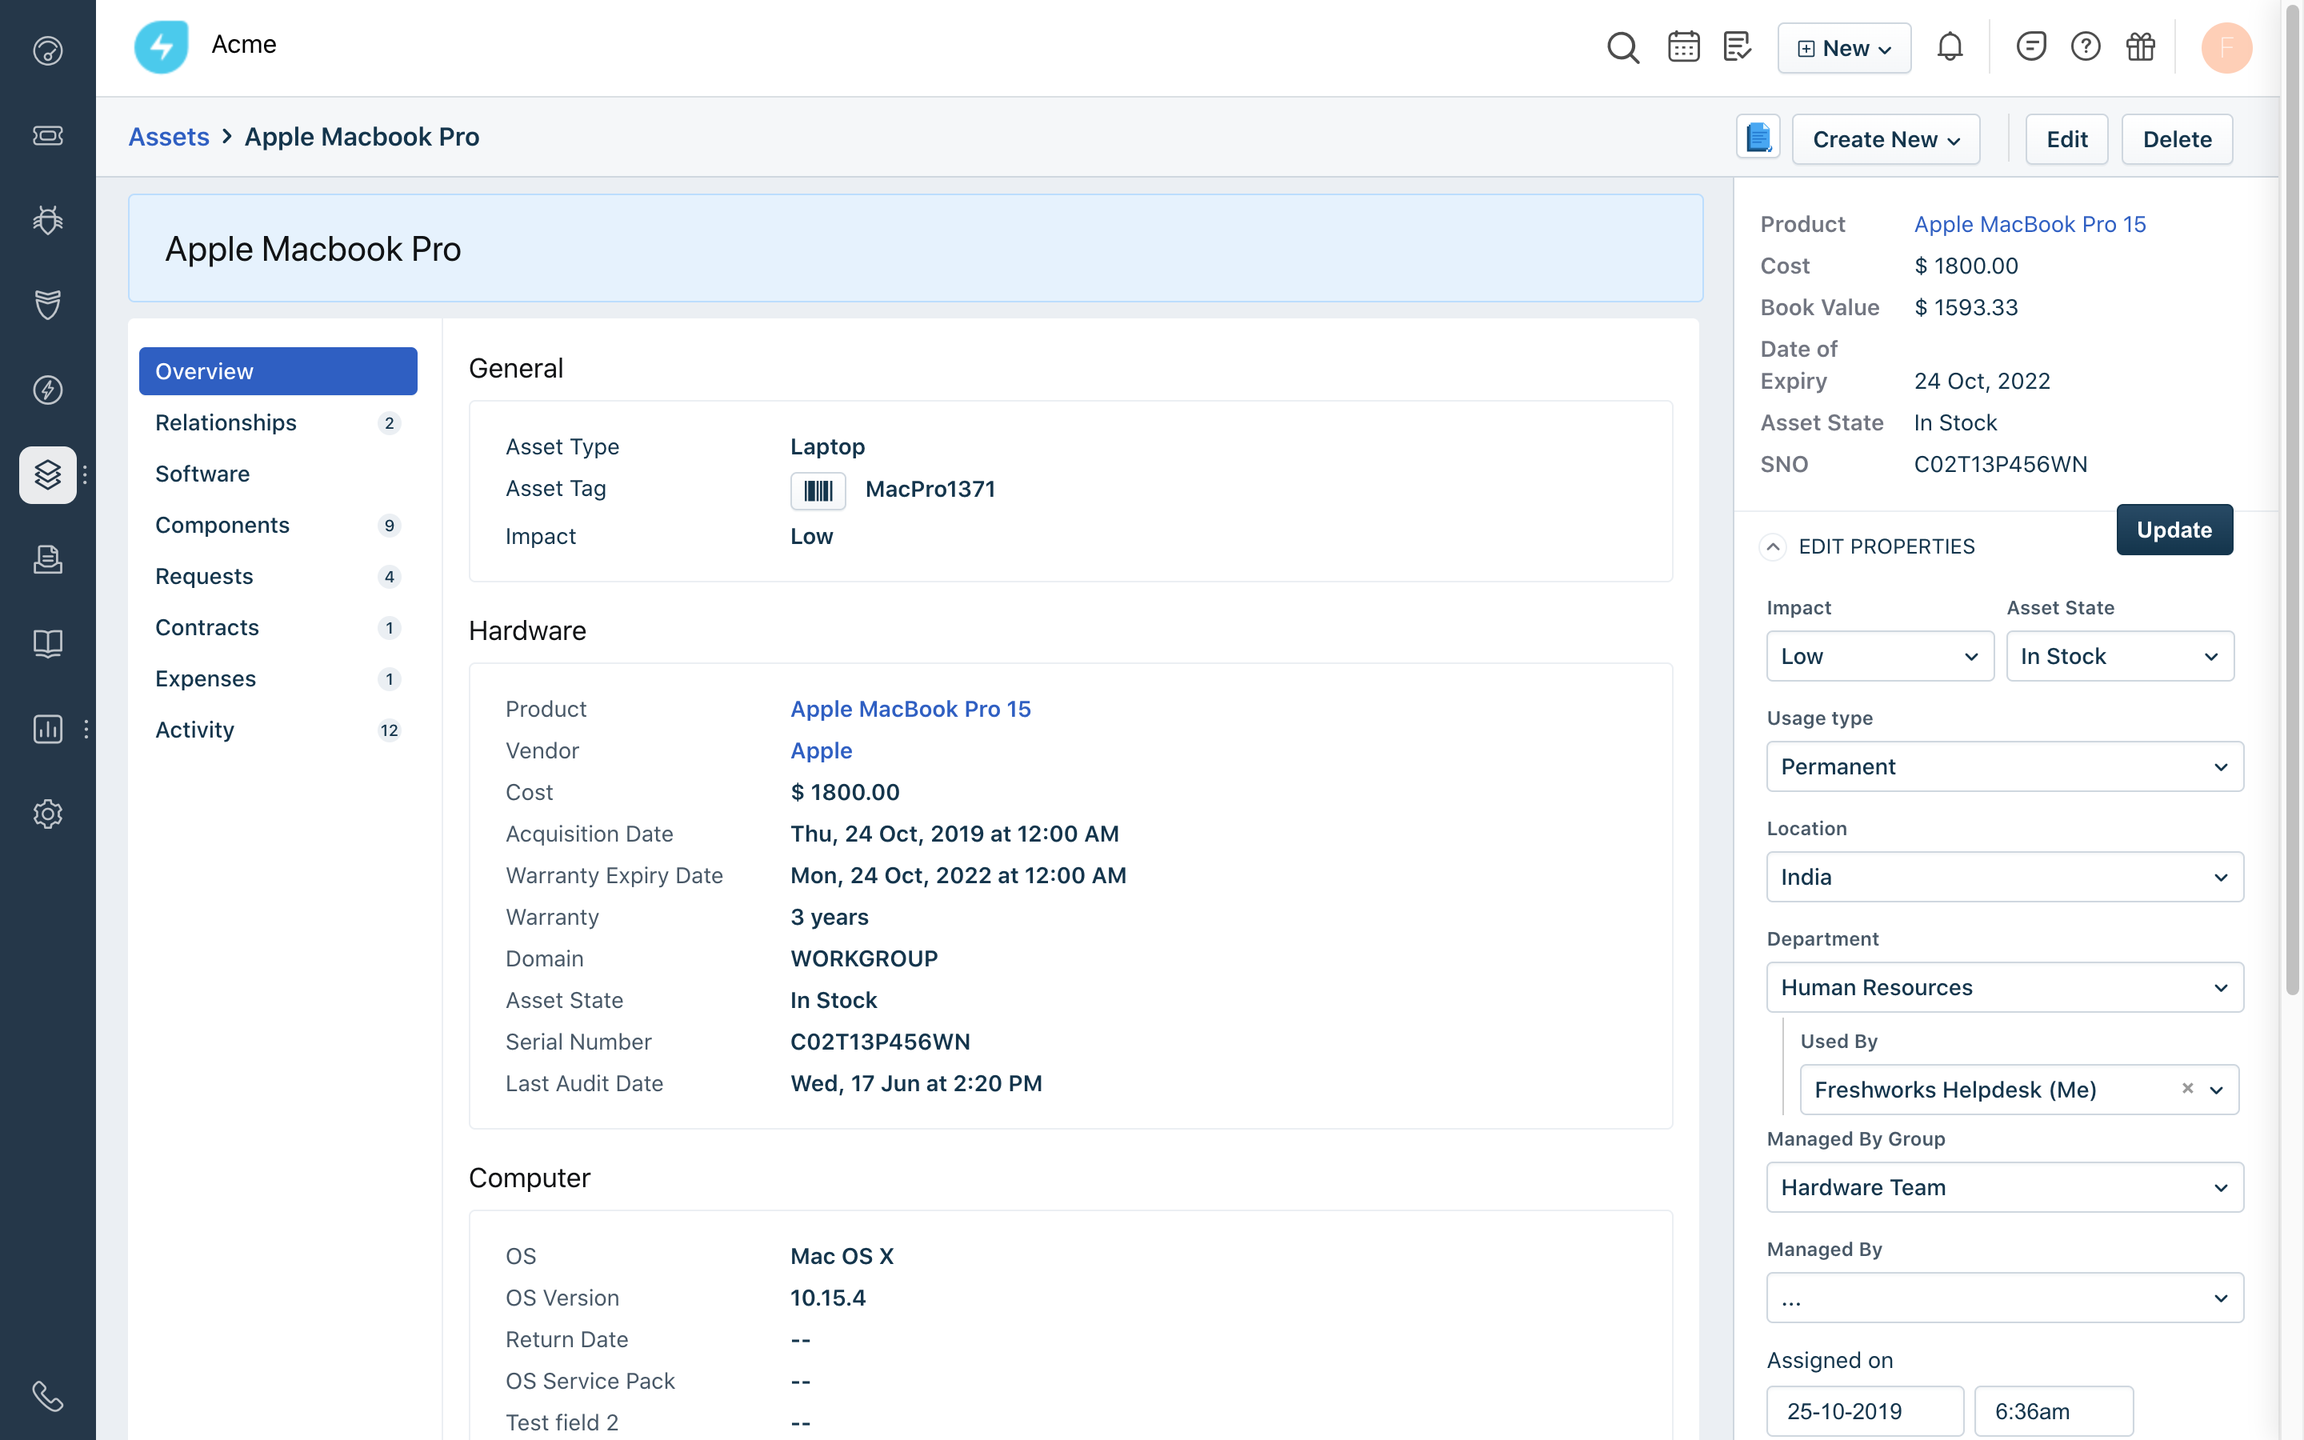Click the barcode icon next to MacPro1371
2304x1440 pixels.
pos(818,490)
